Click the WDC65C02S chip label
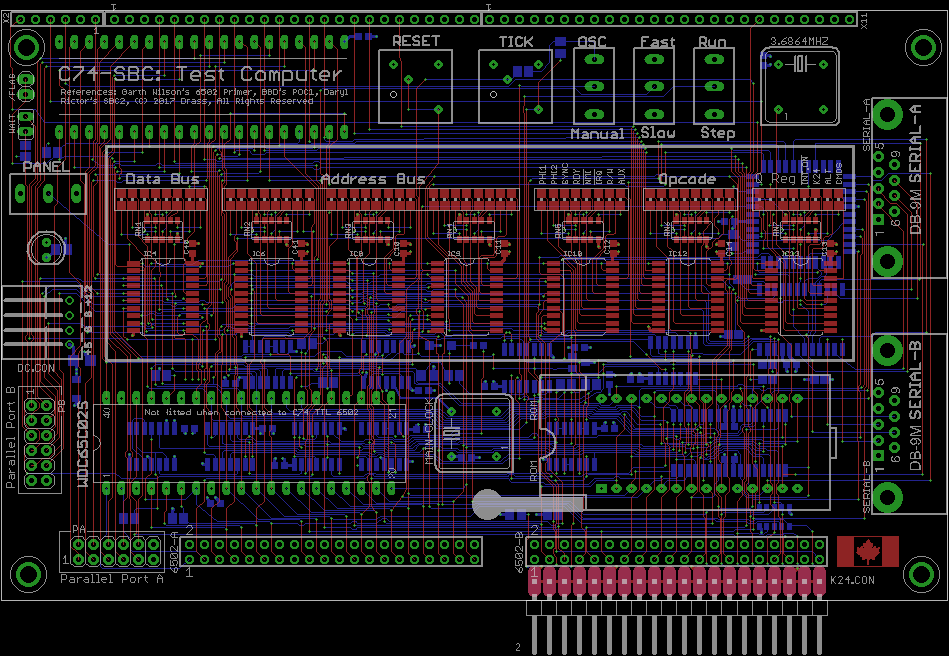The height and width of the screenshot is (656, 949). 84,444
